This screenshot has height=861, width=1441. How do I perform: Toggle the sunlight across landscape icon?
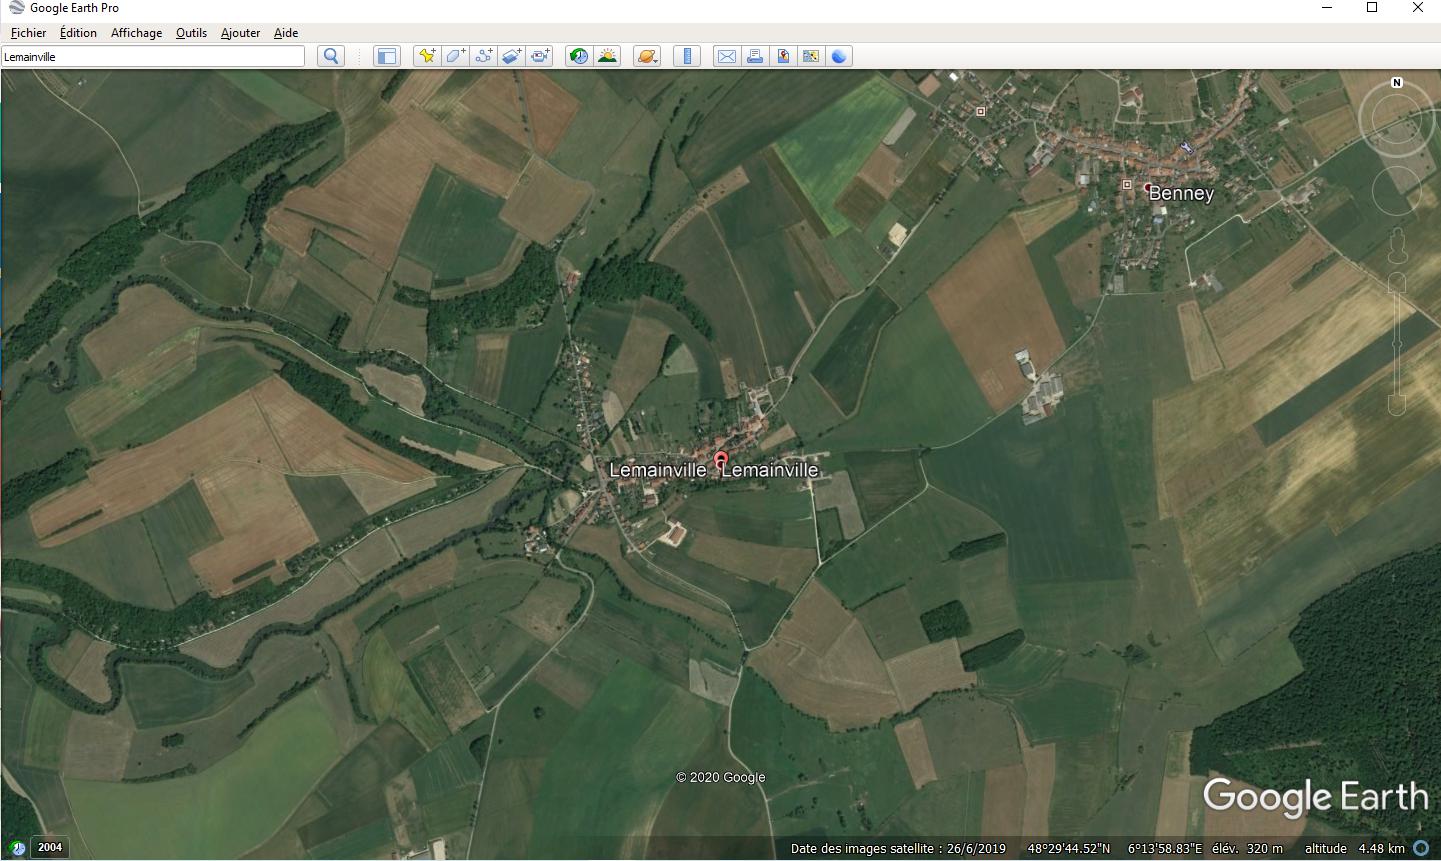coord(607,56)
